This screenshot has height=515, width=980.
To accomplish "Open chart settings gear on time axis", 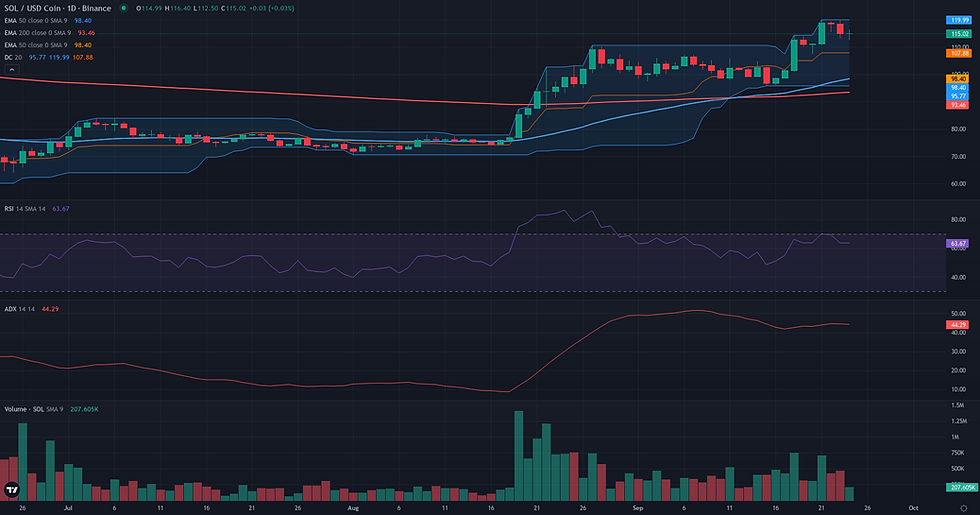I will (963, 508).
